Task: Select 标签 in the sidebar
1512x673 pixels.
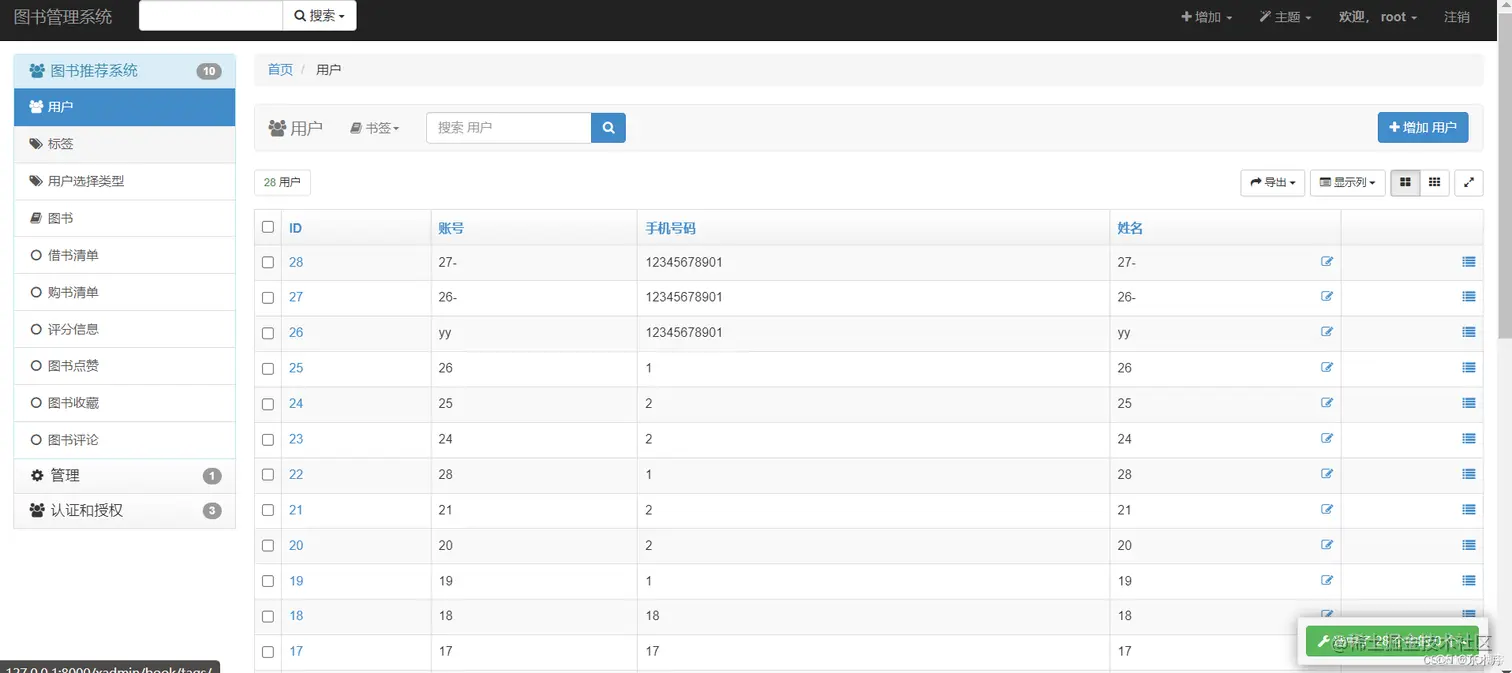Action: click(125, 144)
